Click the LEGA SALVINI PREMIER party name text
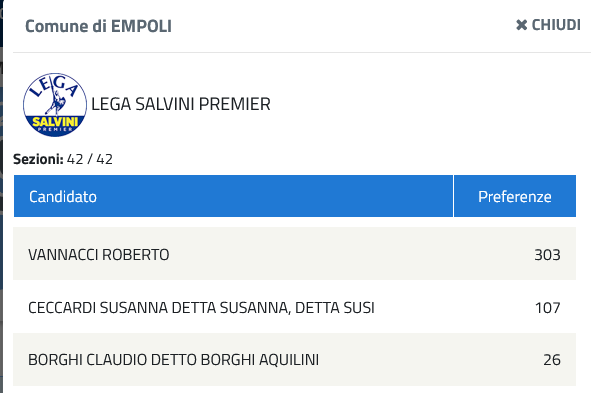Viewport: 599px width, 393px height. (x=181, y=104)
